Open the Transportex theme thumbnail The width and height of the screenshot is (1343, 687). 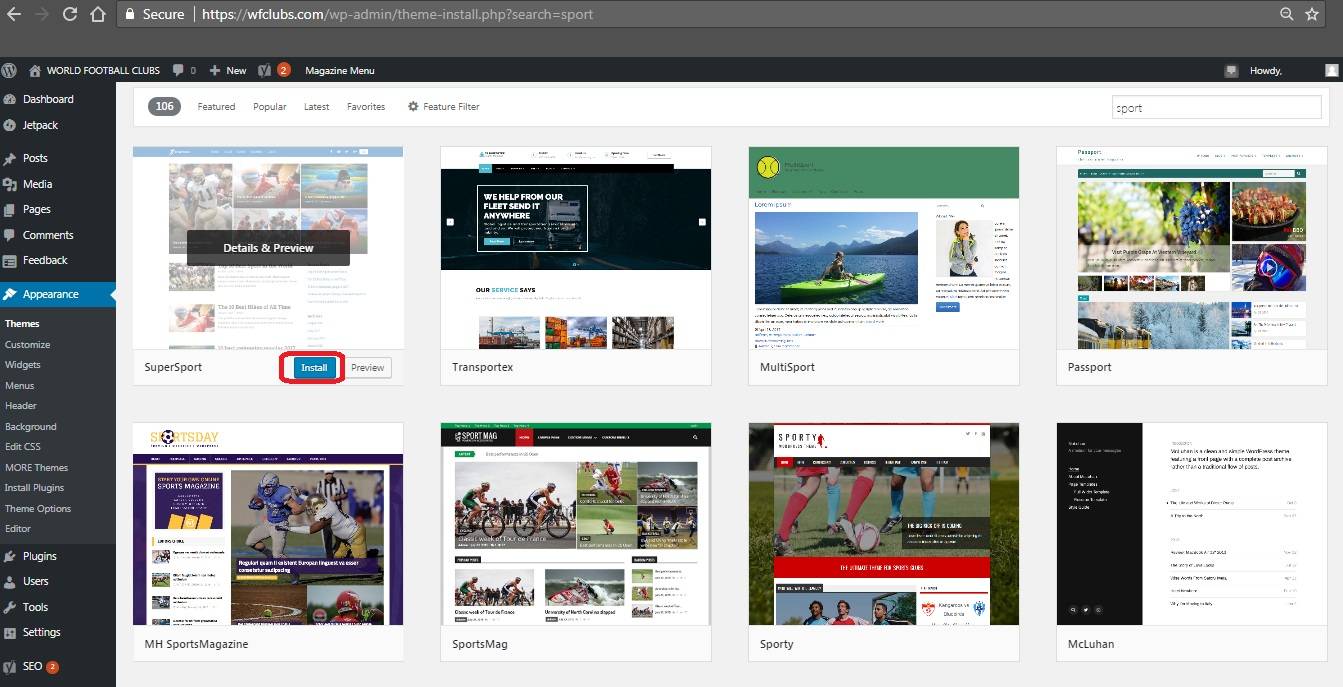click(576, 248)
